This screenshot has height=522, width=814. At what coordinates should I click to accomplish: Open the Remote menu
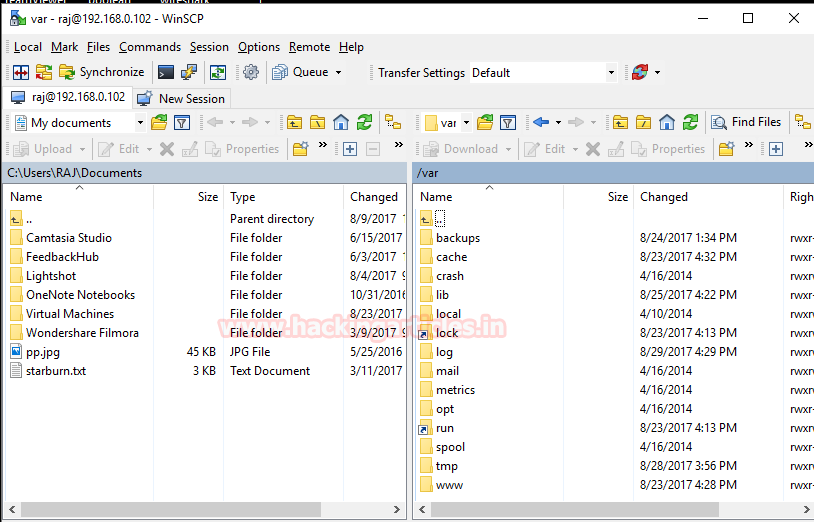pyautogui.click(x=309, y=47)
